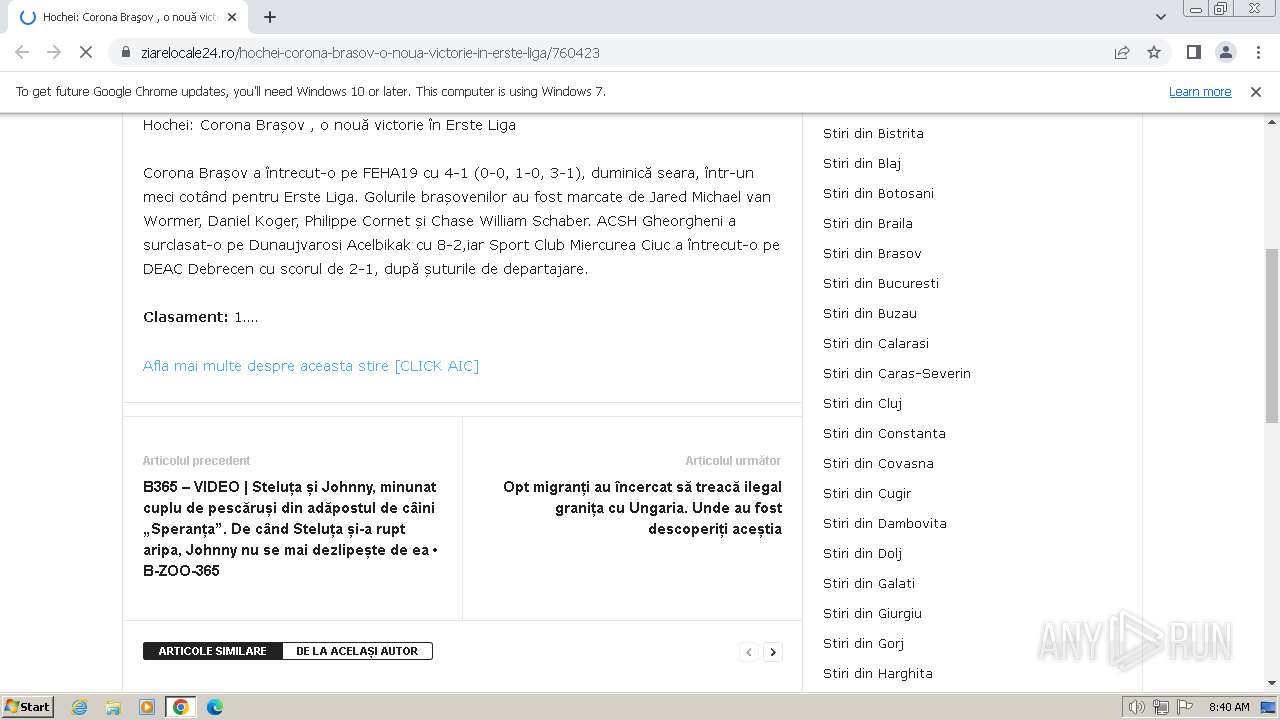Open the tab search dropdown

[1161, 17]
